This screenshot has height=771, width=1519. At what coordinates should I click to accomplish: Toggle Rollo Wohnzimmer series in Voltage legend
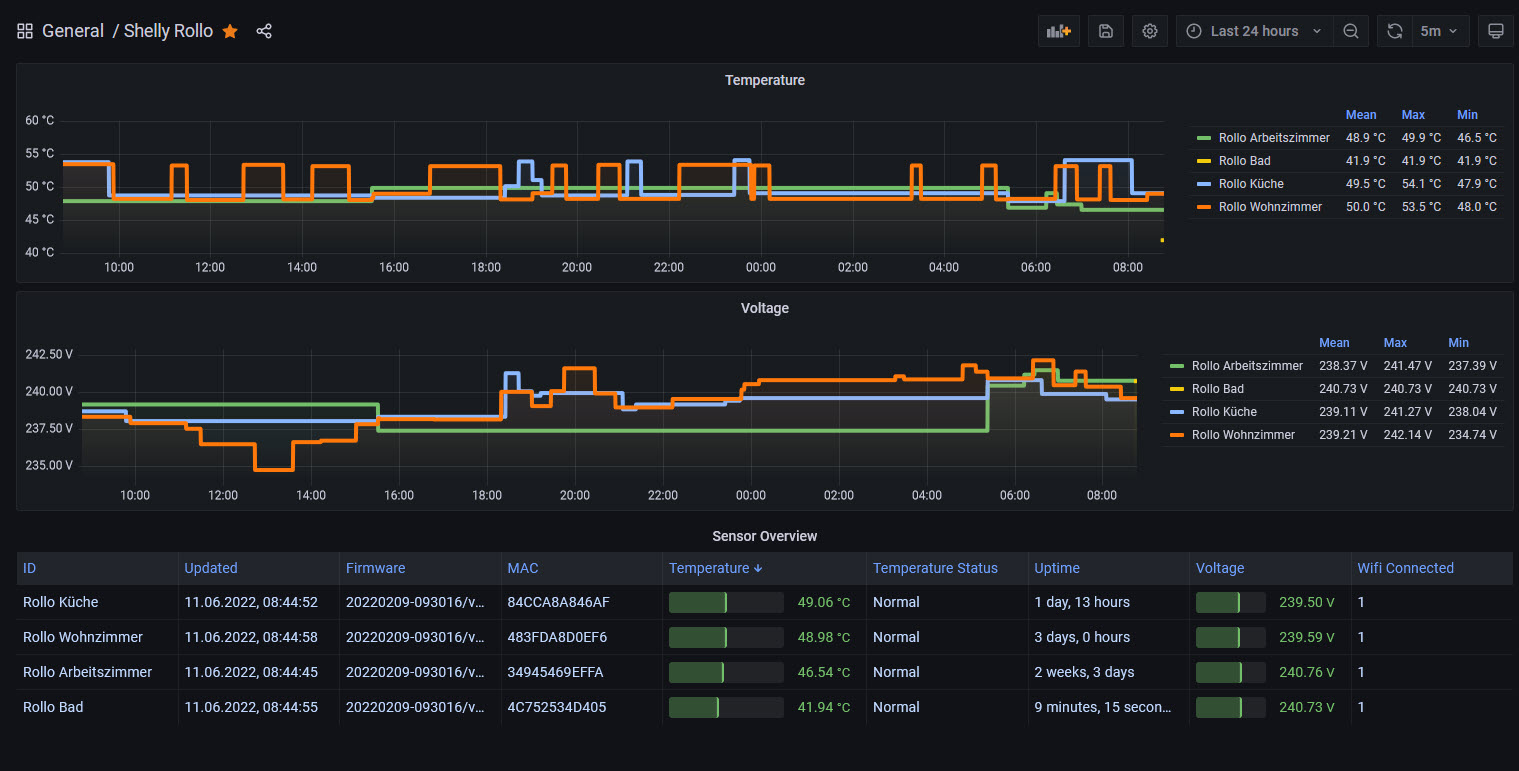point(1243,435)
